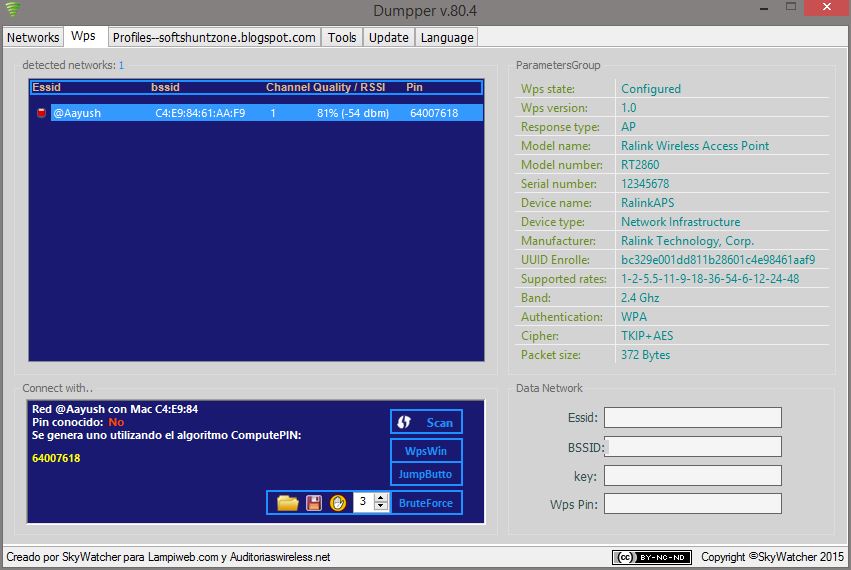The image size is (851, 570).
Task: Click the WpsWin button
Action: tap(426, 451)
